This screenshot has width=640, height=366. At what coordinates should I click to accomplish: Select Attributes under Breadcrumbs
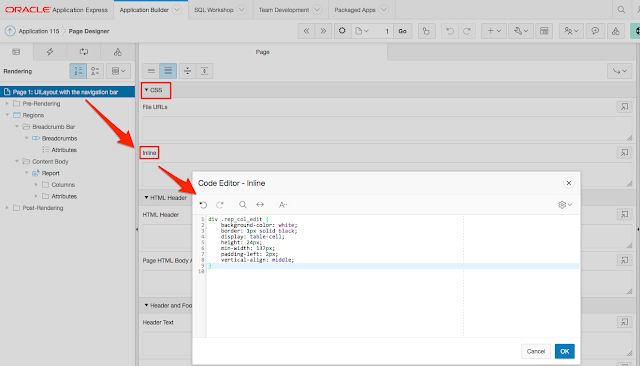[64, 150]
